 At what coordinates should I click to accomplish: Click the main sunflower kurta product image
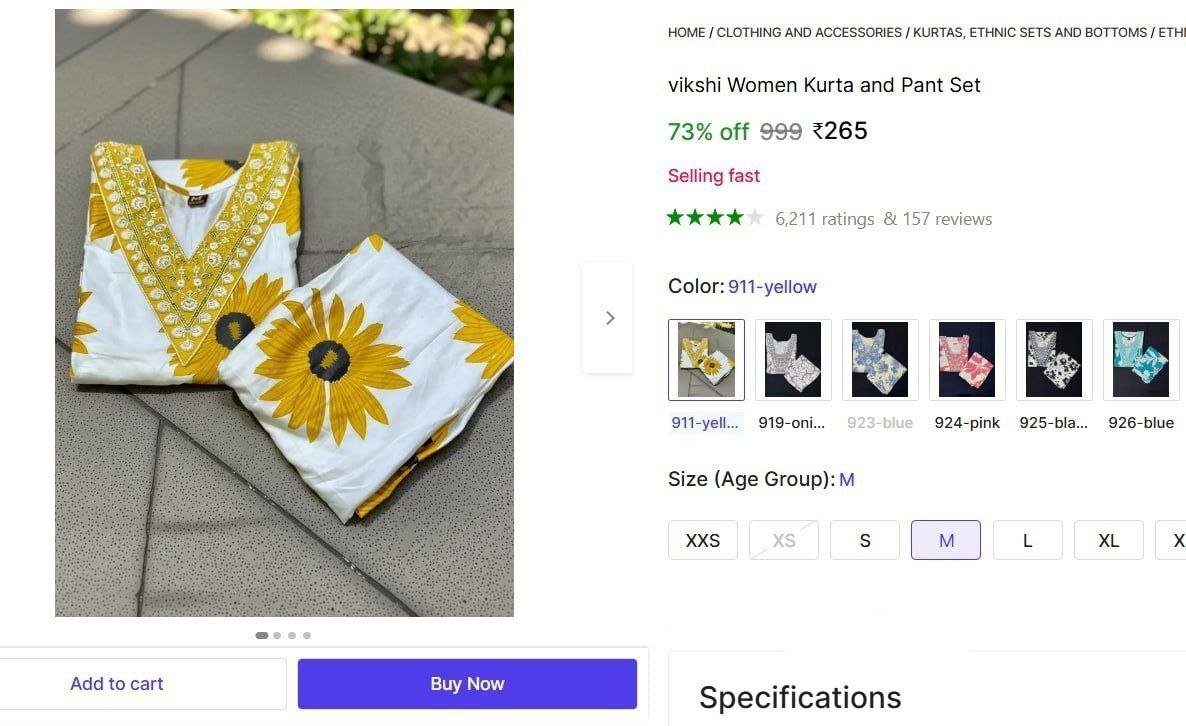(x=284, y=312)
